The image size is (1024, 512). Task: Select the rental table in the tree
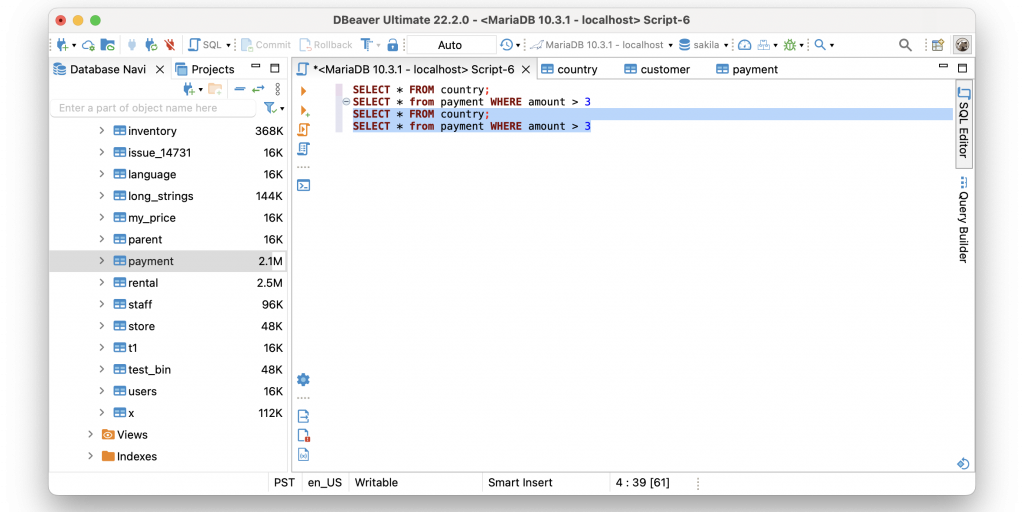point(143,283)
